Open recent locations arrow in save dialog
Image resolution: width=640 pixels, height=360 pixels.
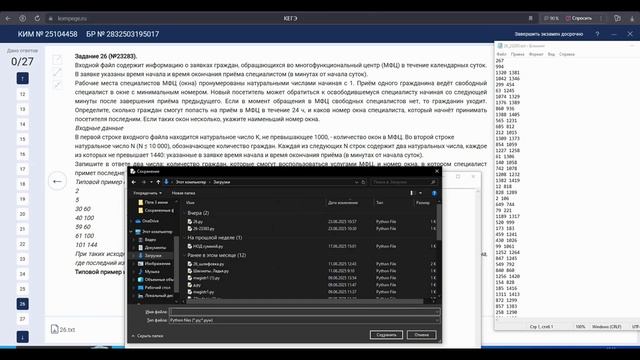(151, 182)
